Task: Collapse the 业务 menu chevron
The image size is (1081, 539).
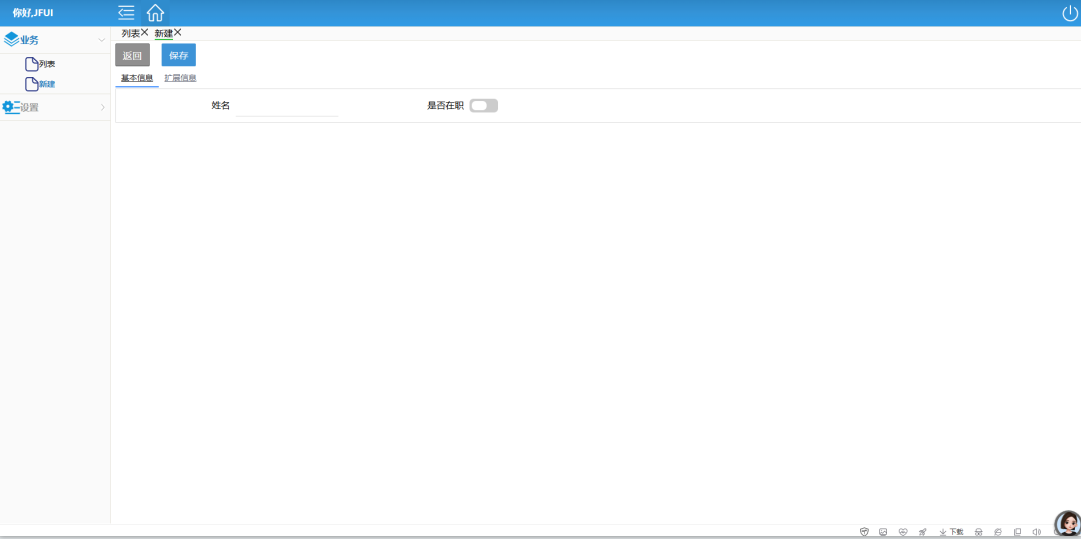Action: click(x=101, y=40)
